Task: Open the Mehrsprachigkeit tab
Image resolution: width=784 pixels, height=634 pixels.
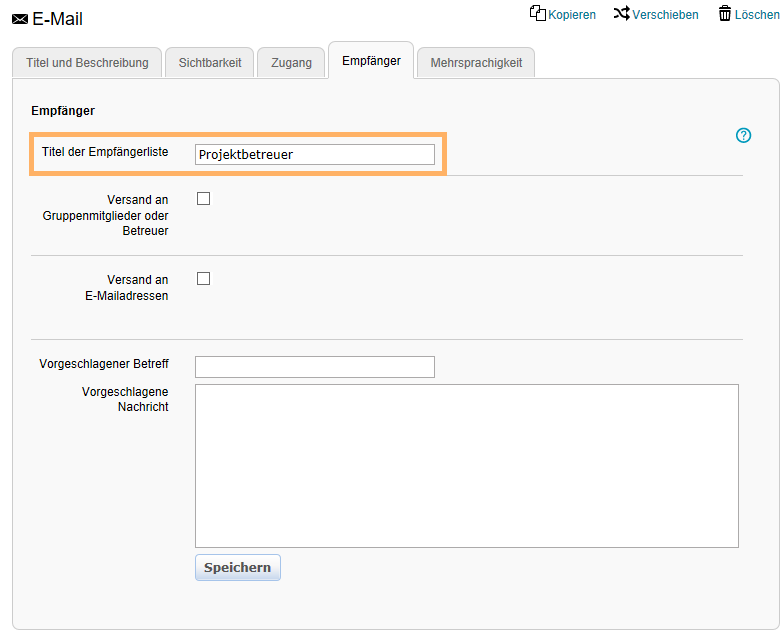Action: coord(476,62)
